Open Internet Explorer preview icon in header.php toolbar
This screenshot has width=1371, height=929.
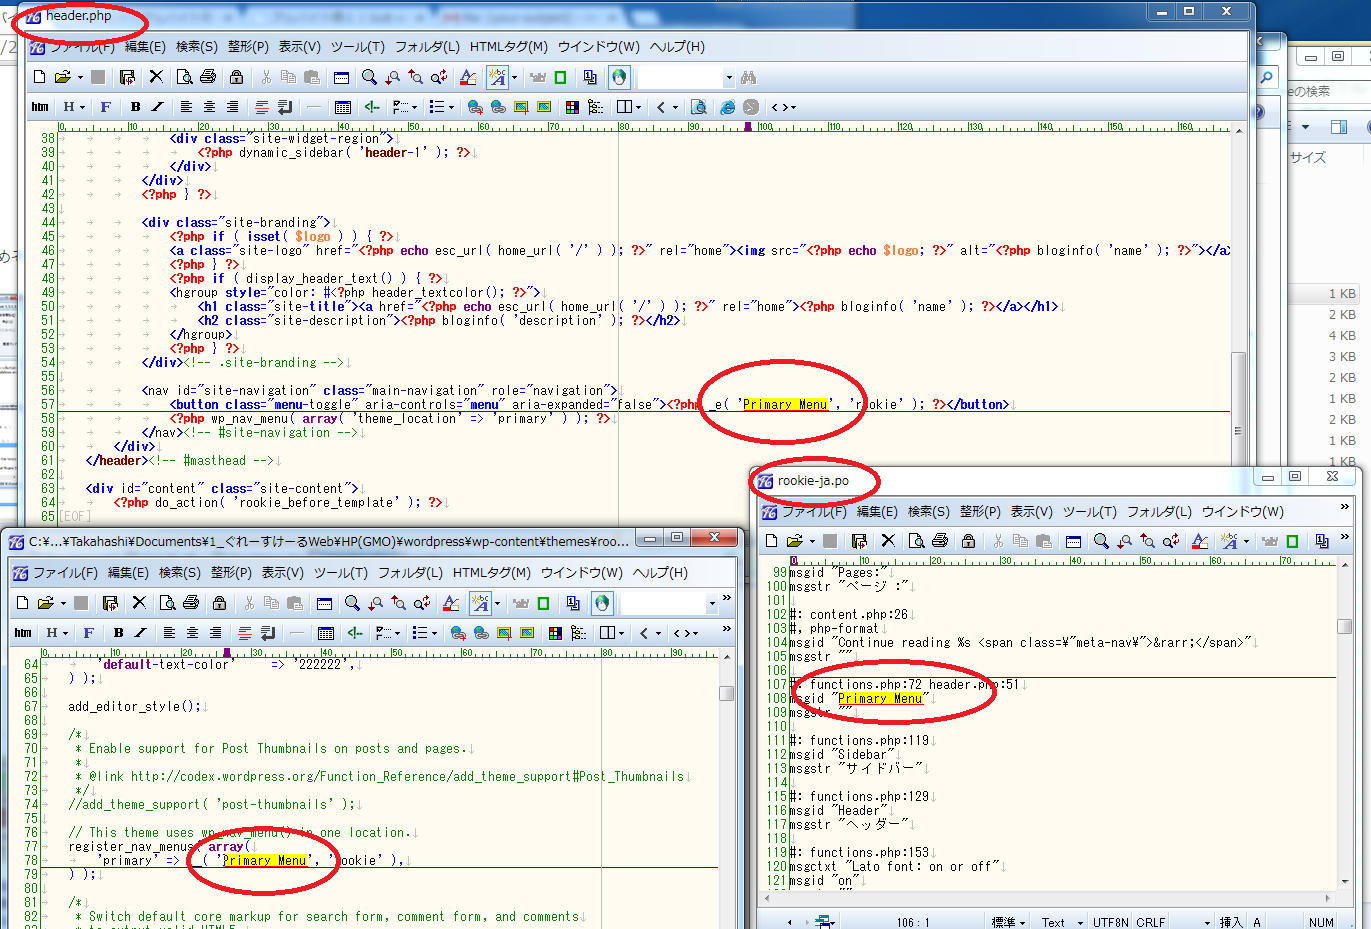727,107
